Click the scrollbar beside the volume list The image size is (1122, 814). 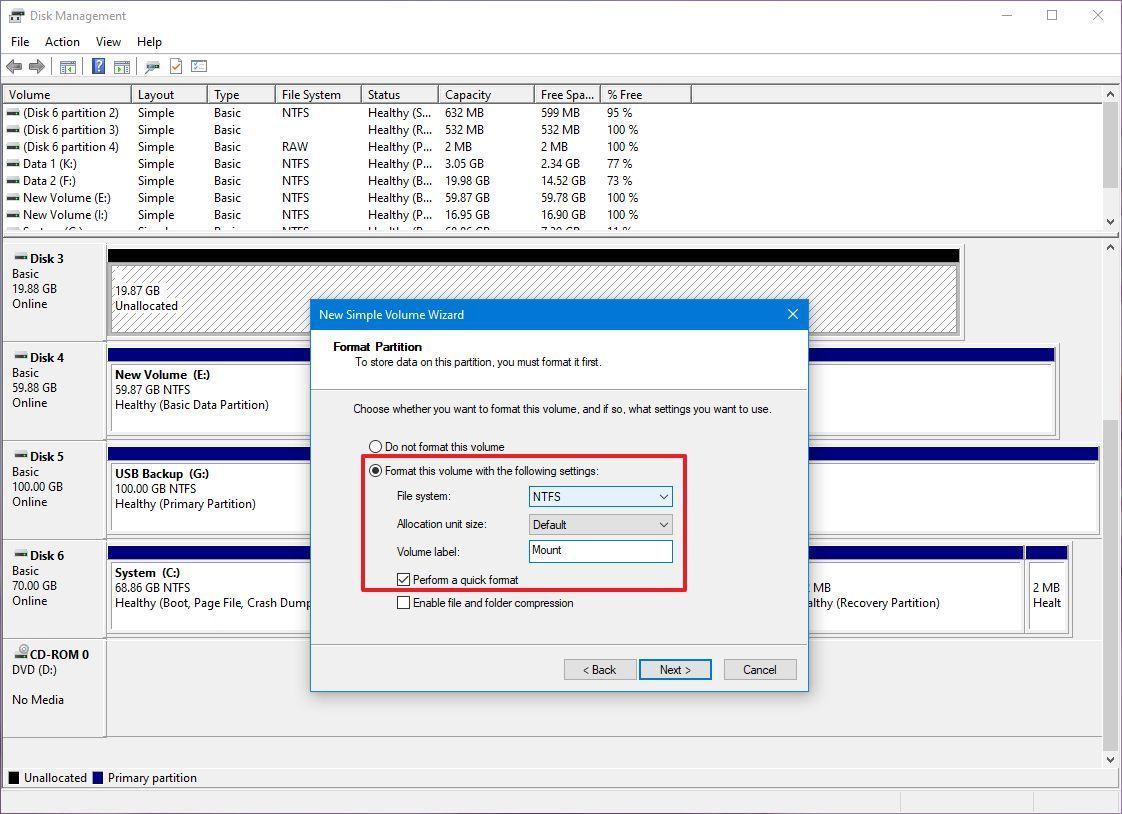(1110, 160)
